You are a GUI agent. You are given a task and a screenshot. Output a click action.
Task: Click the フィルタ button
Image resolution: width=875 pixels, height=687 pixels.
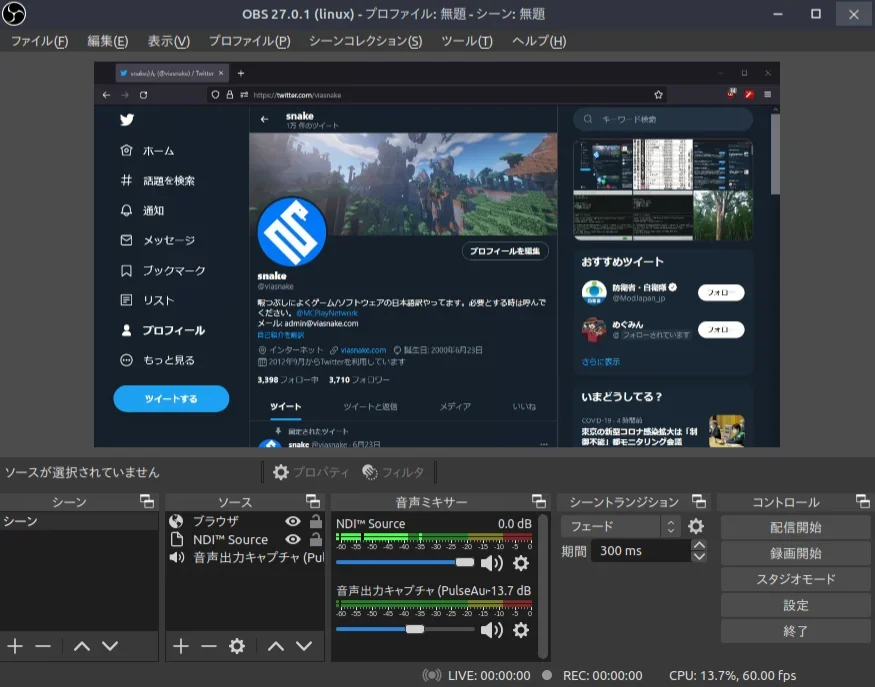pyautogui.click(x=392, y=472)
